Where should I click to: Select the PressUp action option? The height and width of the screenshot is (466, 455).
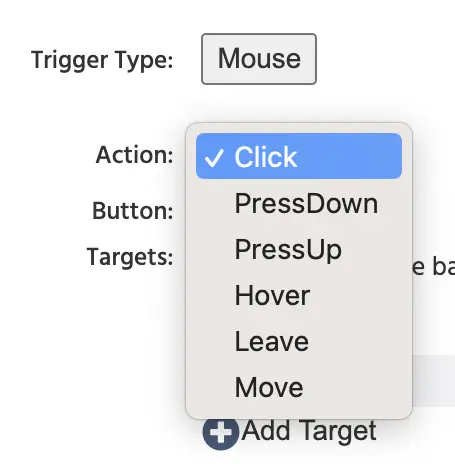(x=299, y=250)
